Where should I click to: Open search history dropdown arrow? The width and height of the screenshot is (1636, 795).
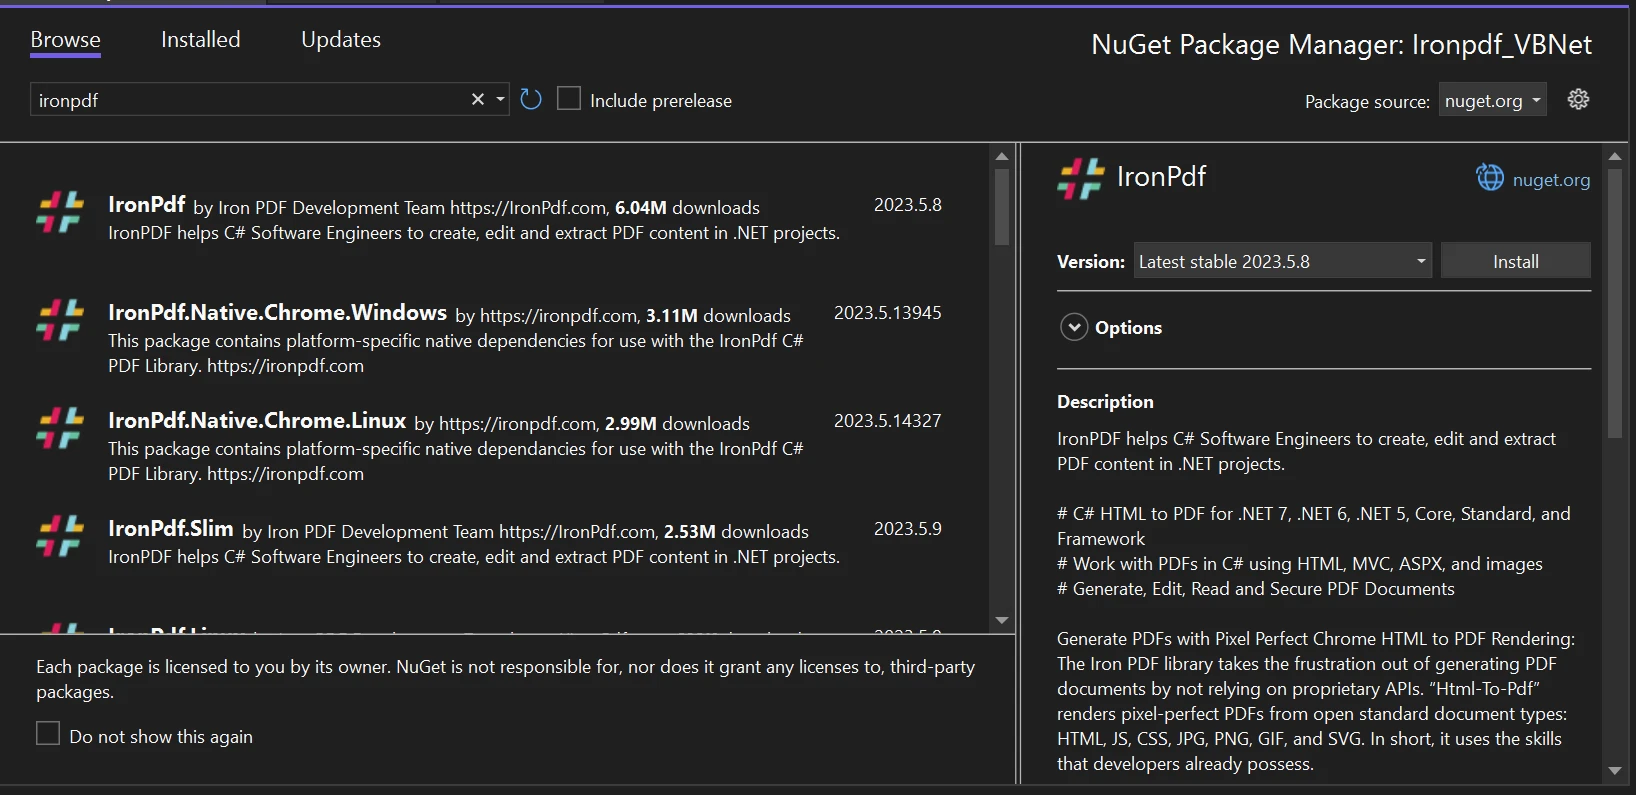[x=500, y=99]
